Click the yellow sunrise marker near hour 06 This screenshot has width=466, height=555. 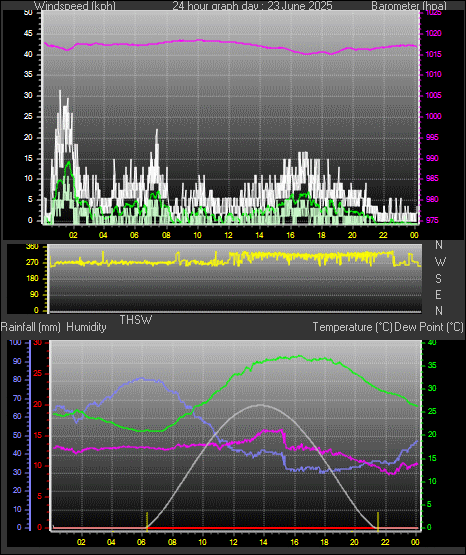(147, 521)
